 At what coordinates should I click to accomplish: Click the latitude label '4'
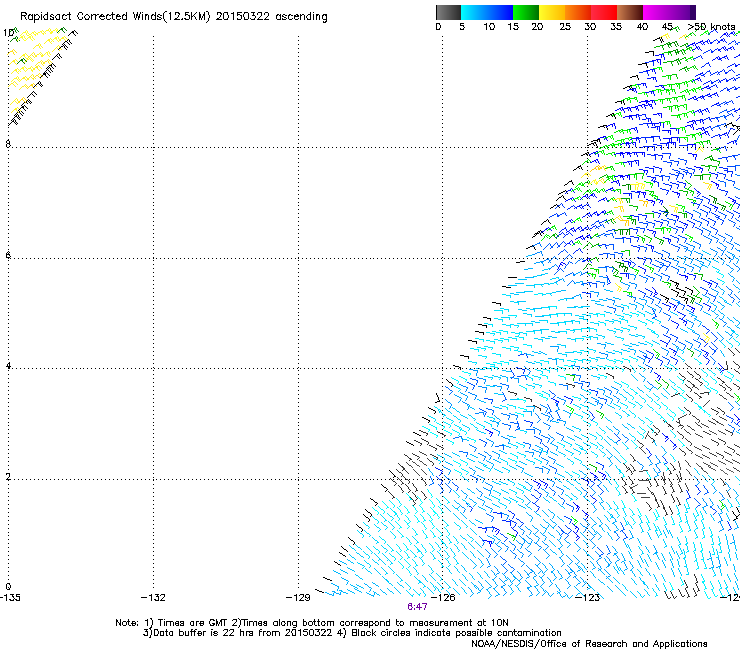coord(8,365)
